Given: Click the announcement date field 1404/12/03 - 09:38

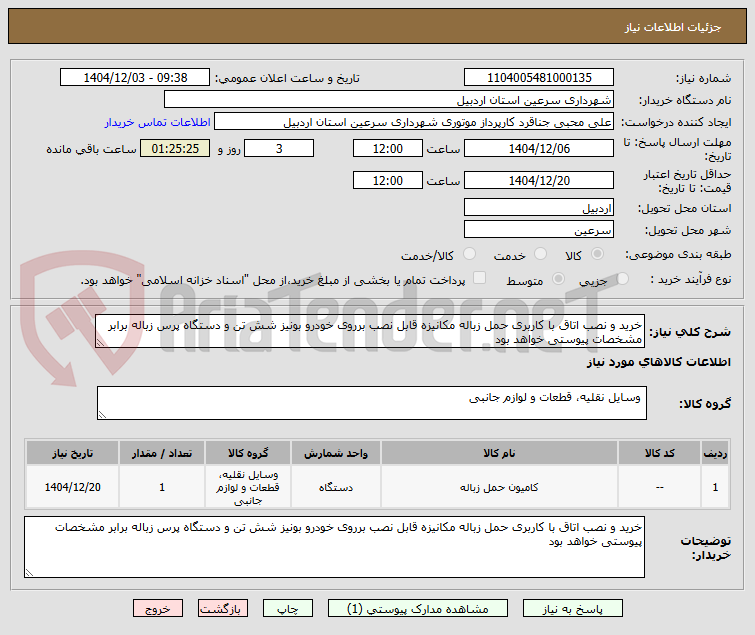Looking at the screenshot, I should coord(135,77).
